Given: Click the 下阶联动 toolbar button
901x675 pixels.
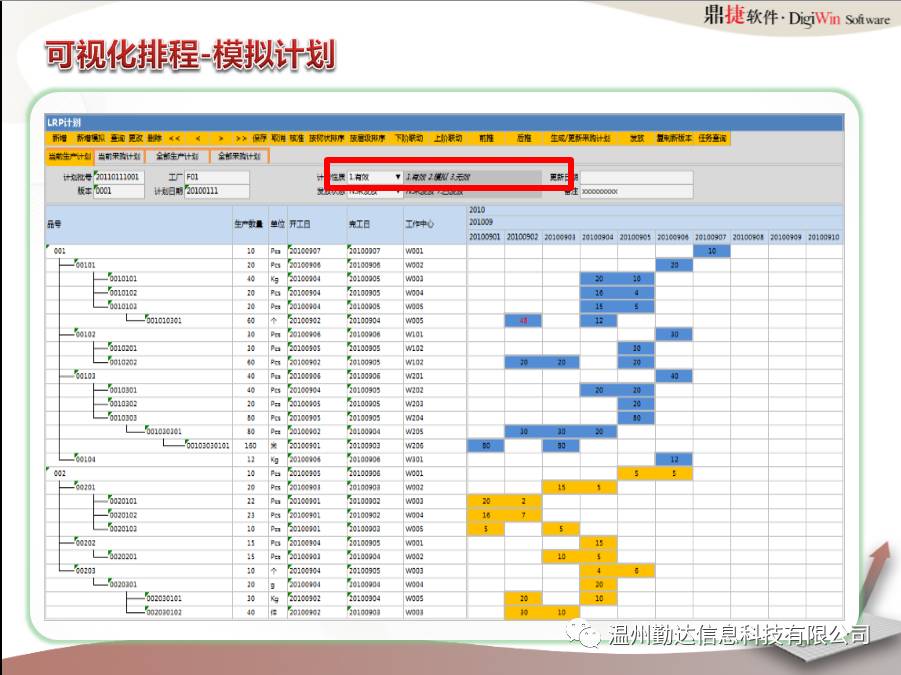Looking at the screenshot, I should pyautogui.click(x=406, y=138).
